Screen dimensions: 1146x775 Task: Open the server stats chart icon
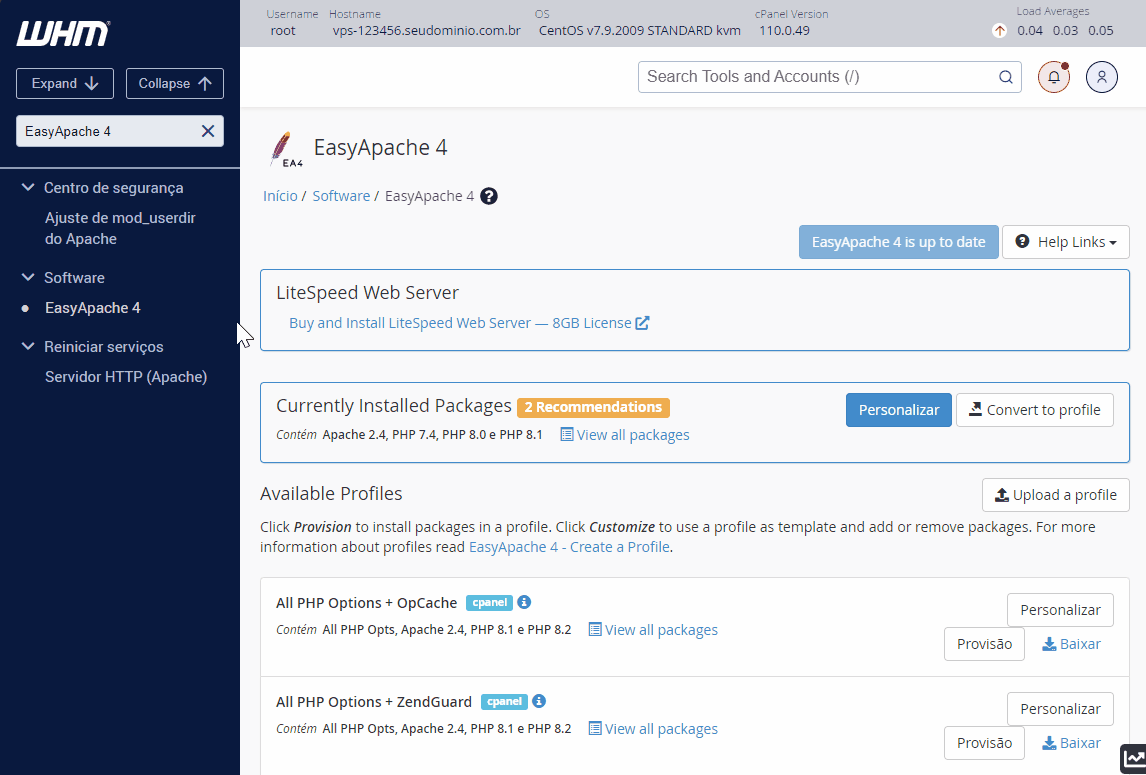1133,759
